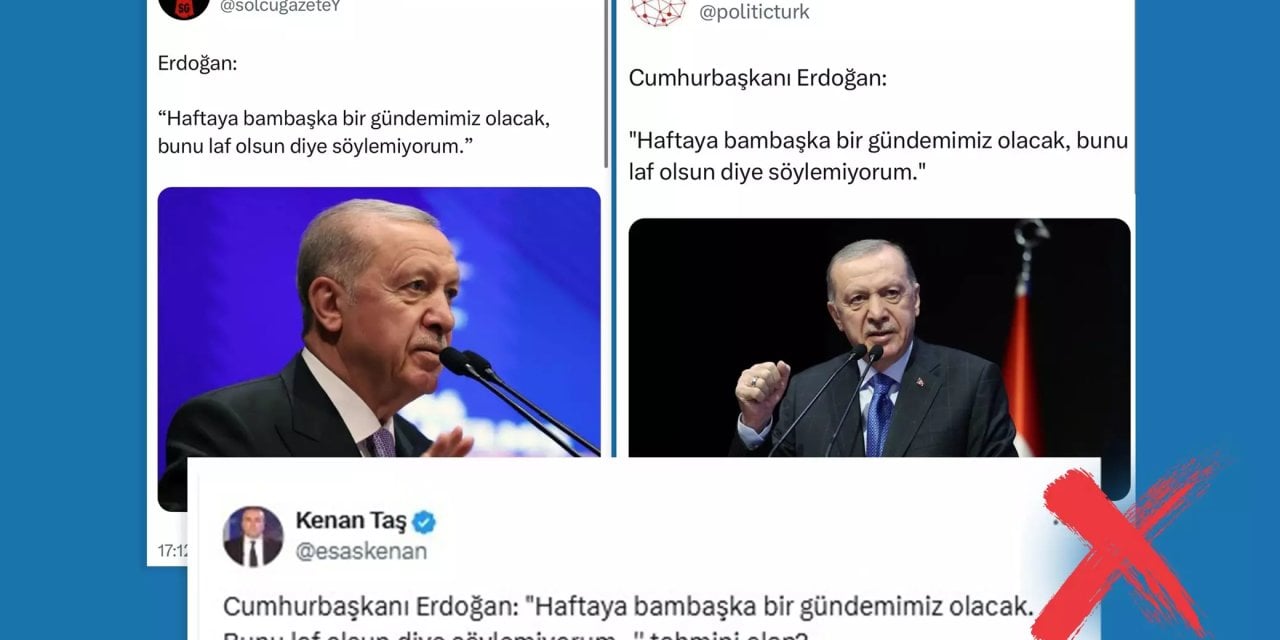Click Kenan Taş's tweet text starting 'Cumhurbaşkanı Erdoğan'
The image size is (1280, 640).
(627, 622)
